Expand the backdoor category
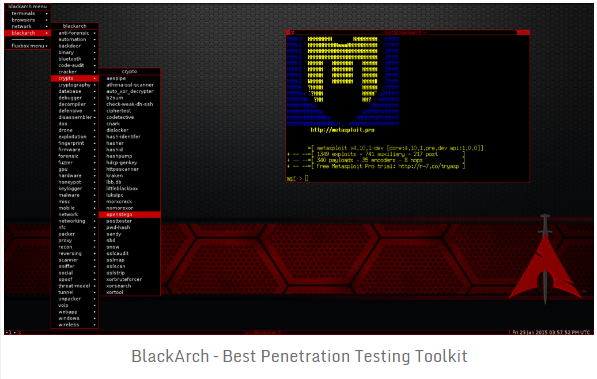This screenshot has height=379, width=597. (x=75, y=46)
